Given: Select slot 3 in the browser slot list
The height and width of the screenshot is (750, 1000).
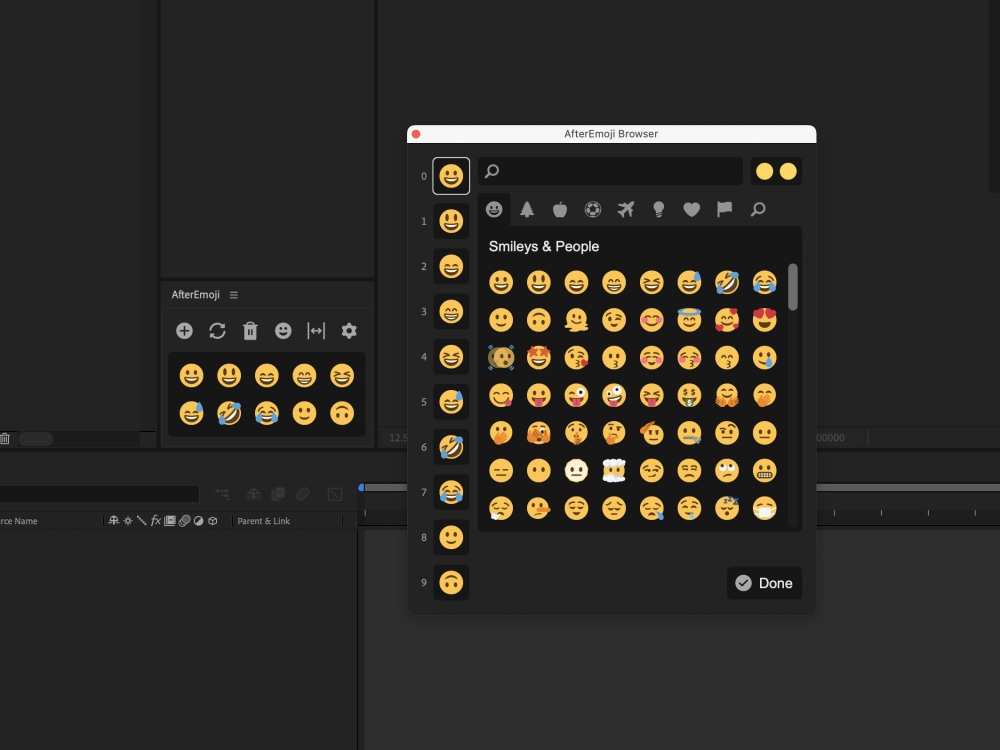Looking at the screenshot, I should point(451,312).
